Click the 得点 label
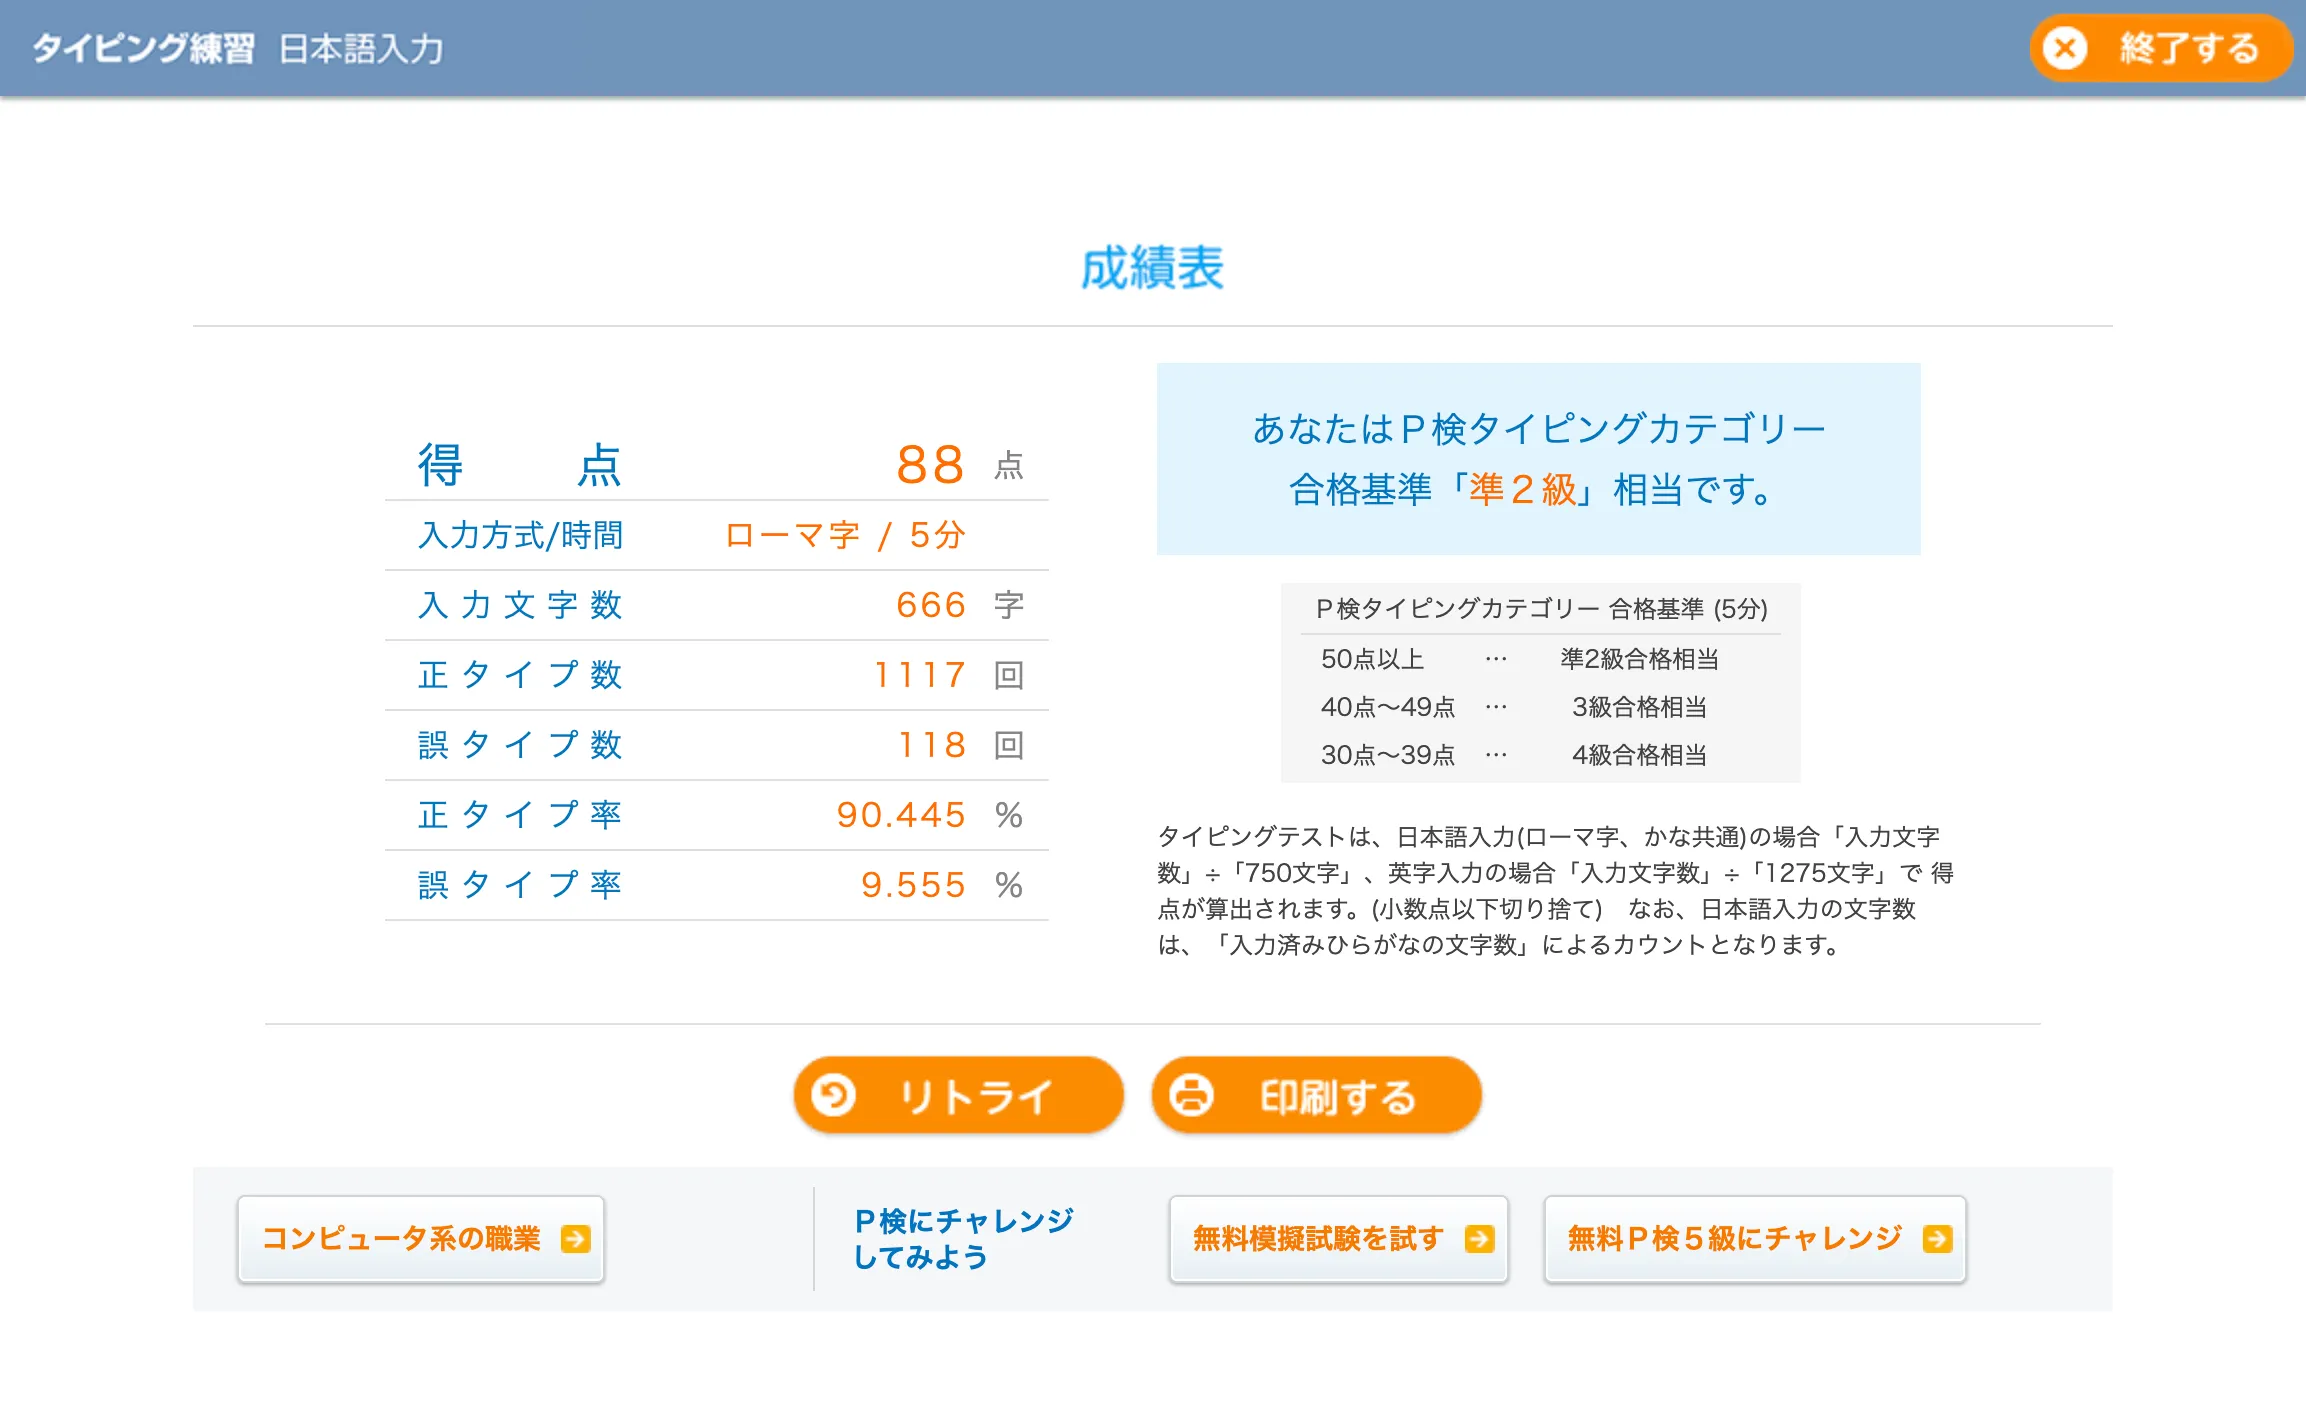This screenshot has width=2306, height=1422. click(x=520, y=465)
